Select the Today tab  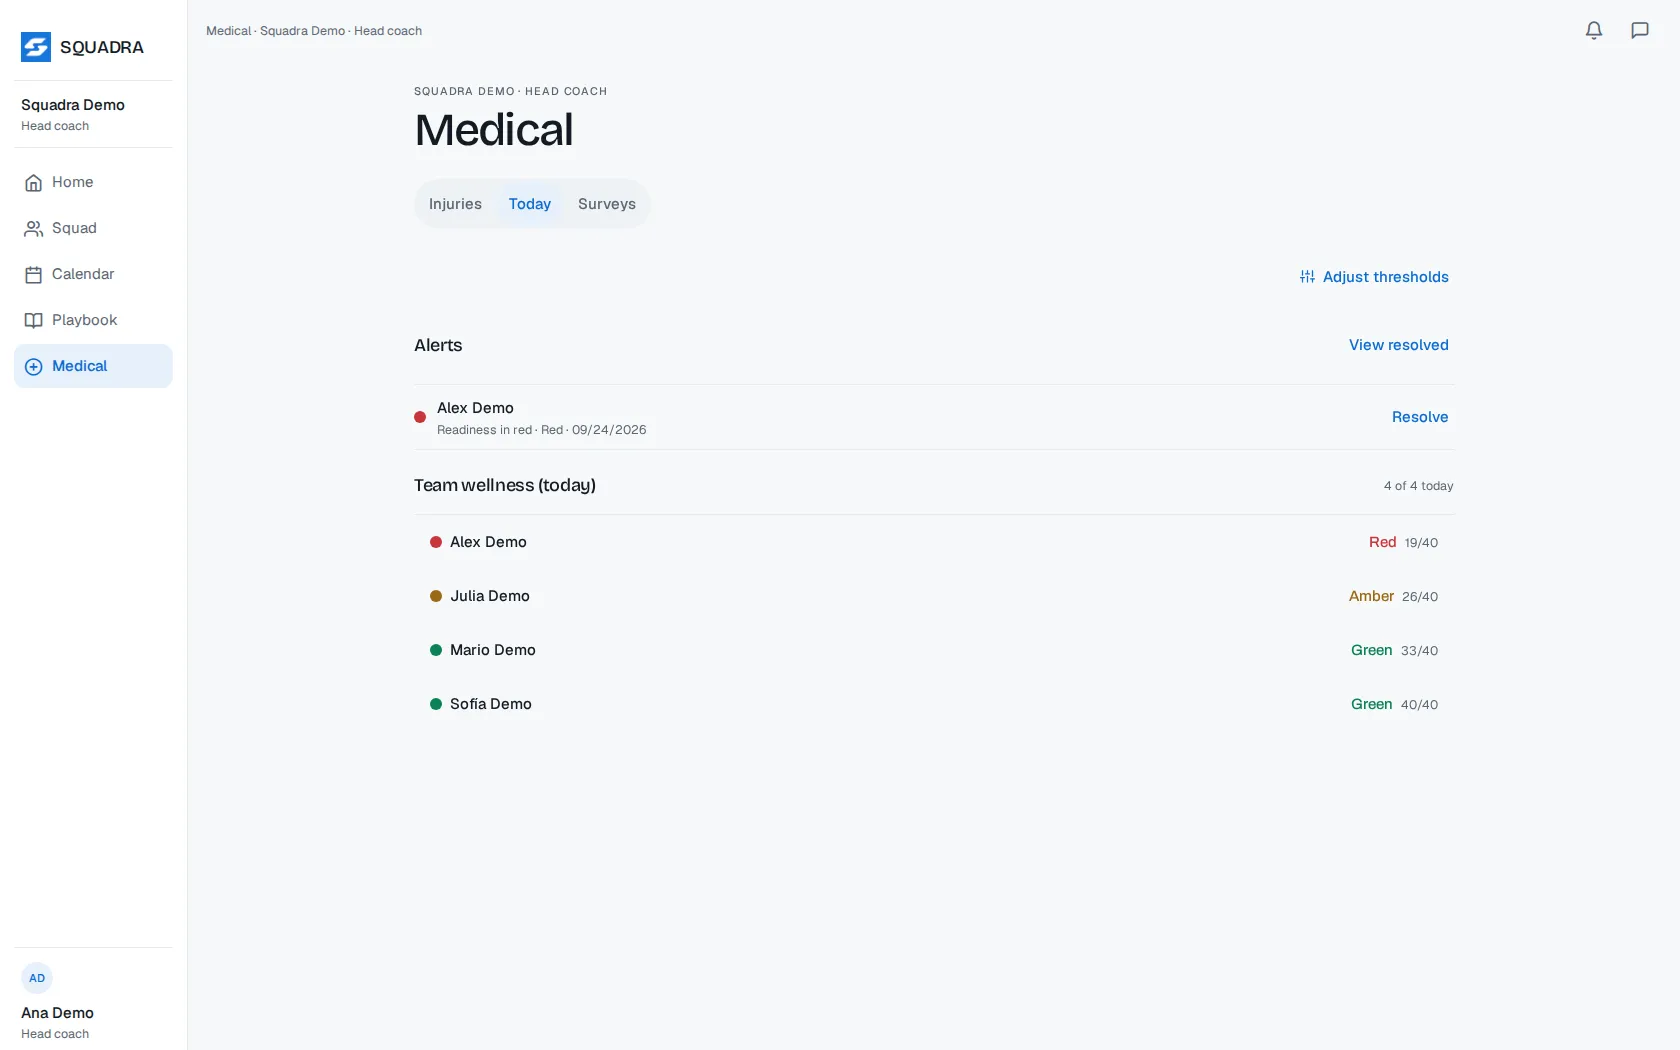coord(530,204)
